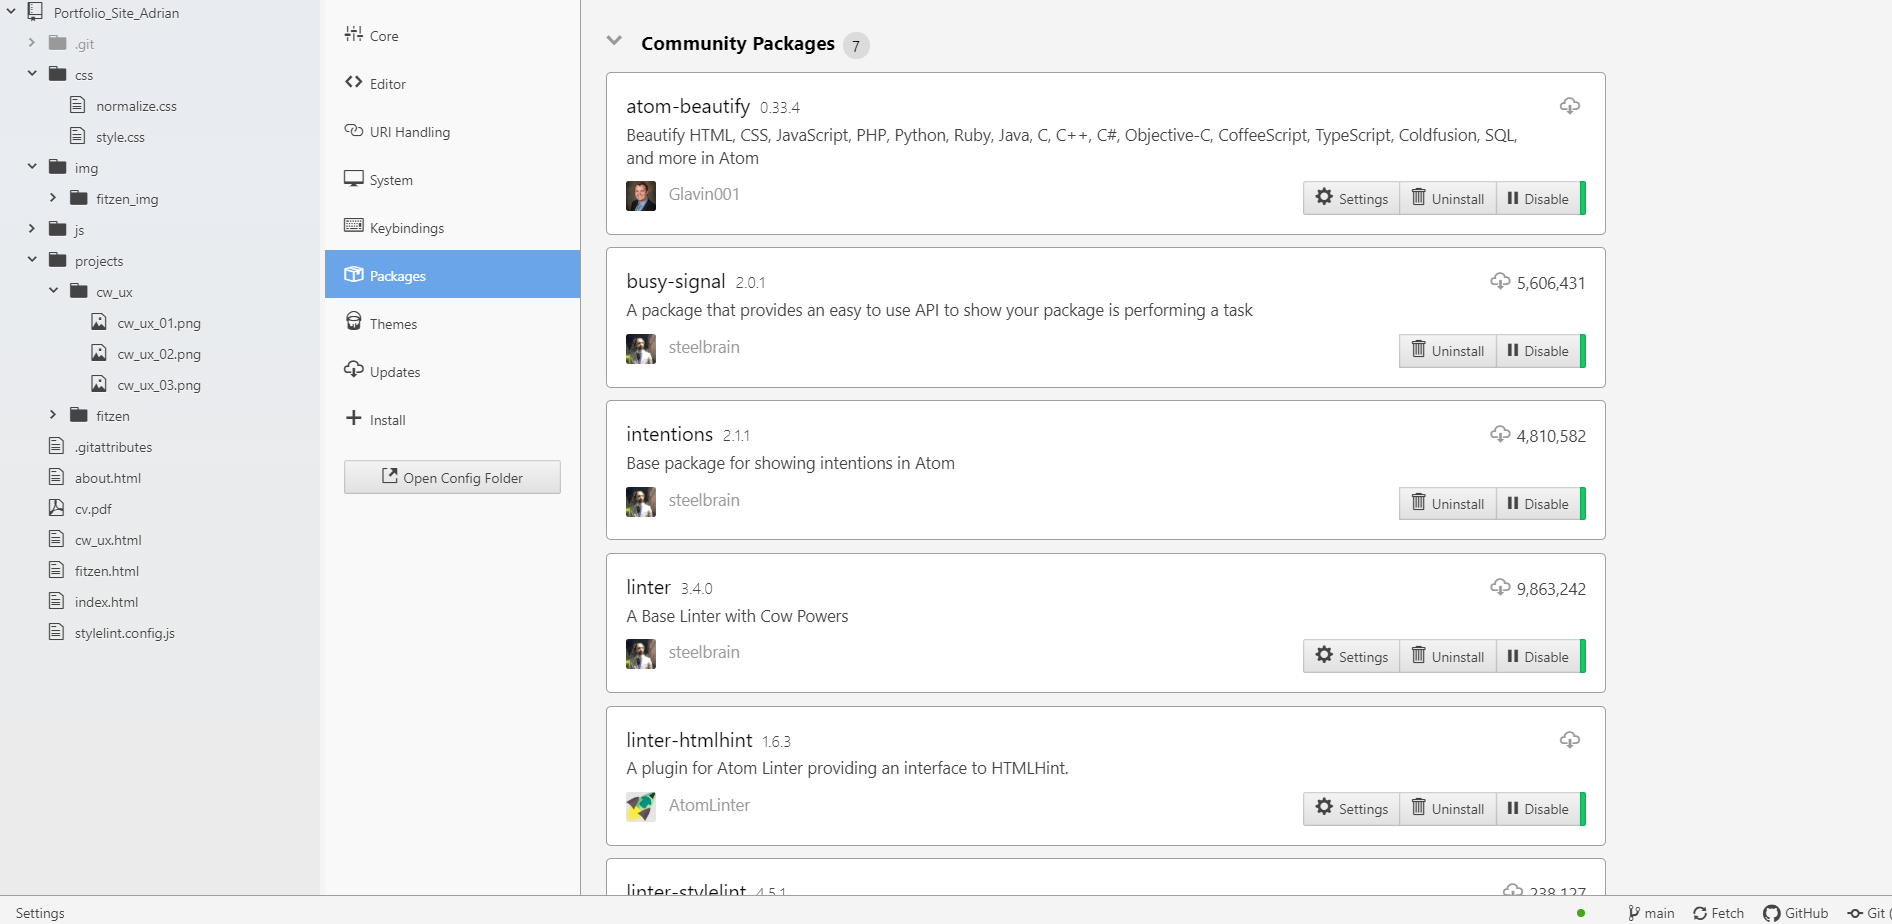Open normalize.css file
The width and height of the screenshot is (1892, 924).
point(136,106)
